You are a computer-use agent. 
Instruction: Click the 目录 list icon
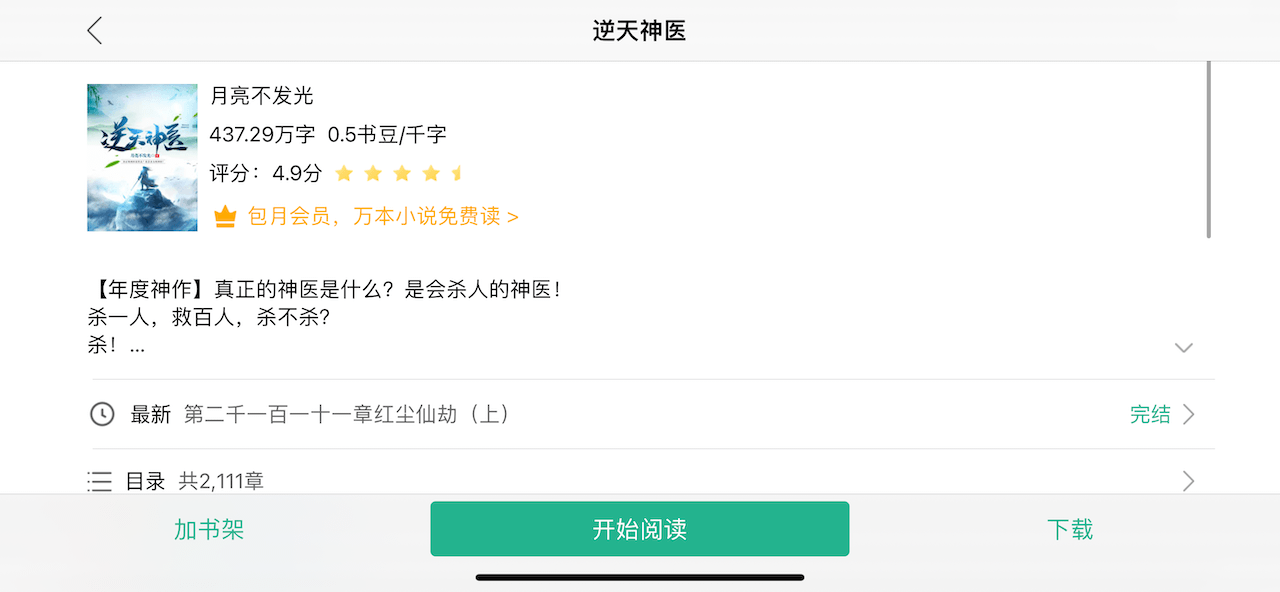pos(100,482)
